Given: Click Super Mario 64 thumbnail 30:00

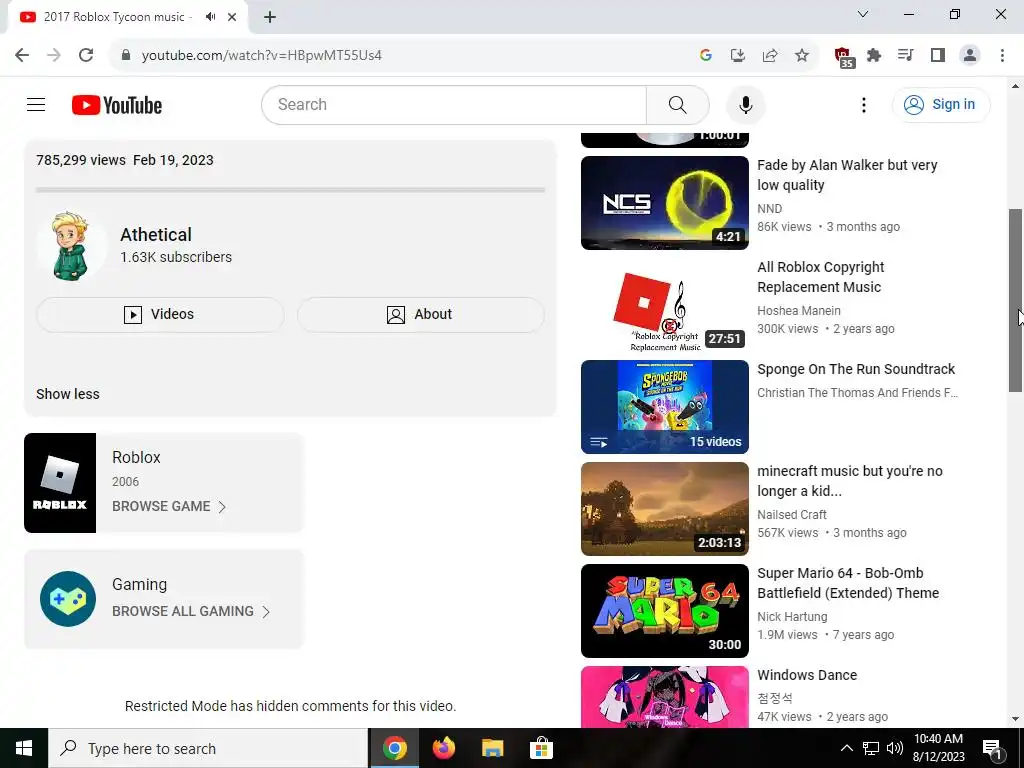Looking at the screenshot, I should pyautogui.click(x=665, y=611).
